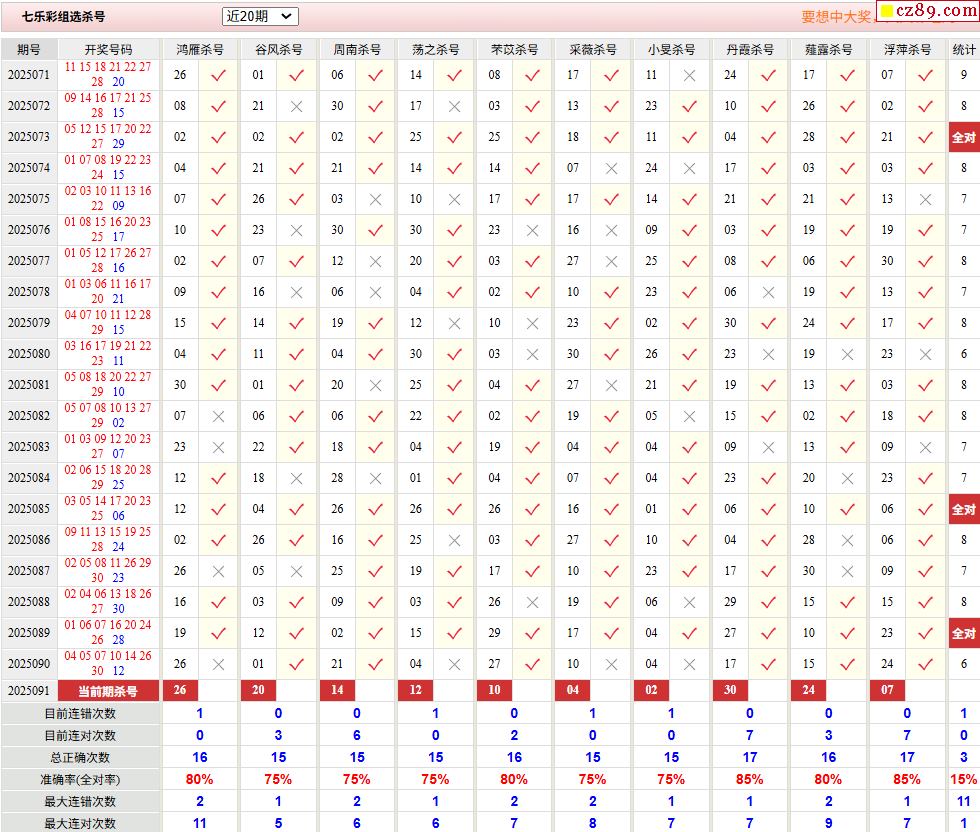Image resolution: width=980 pixels, height=832 pixels.
Task: Open the 近20期 period dropdown
Action: click(260, 16)
